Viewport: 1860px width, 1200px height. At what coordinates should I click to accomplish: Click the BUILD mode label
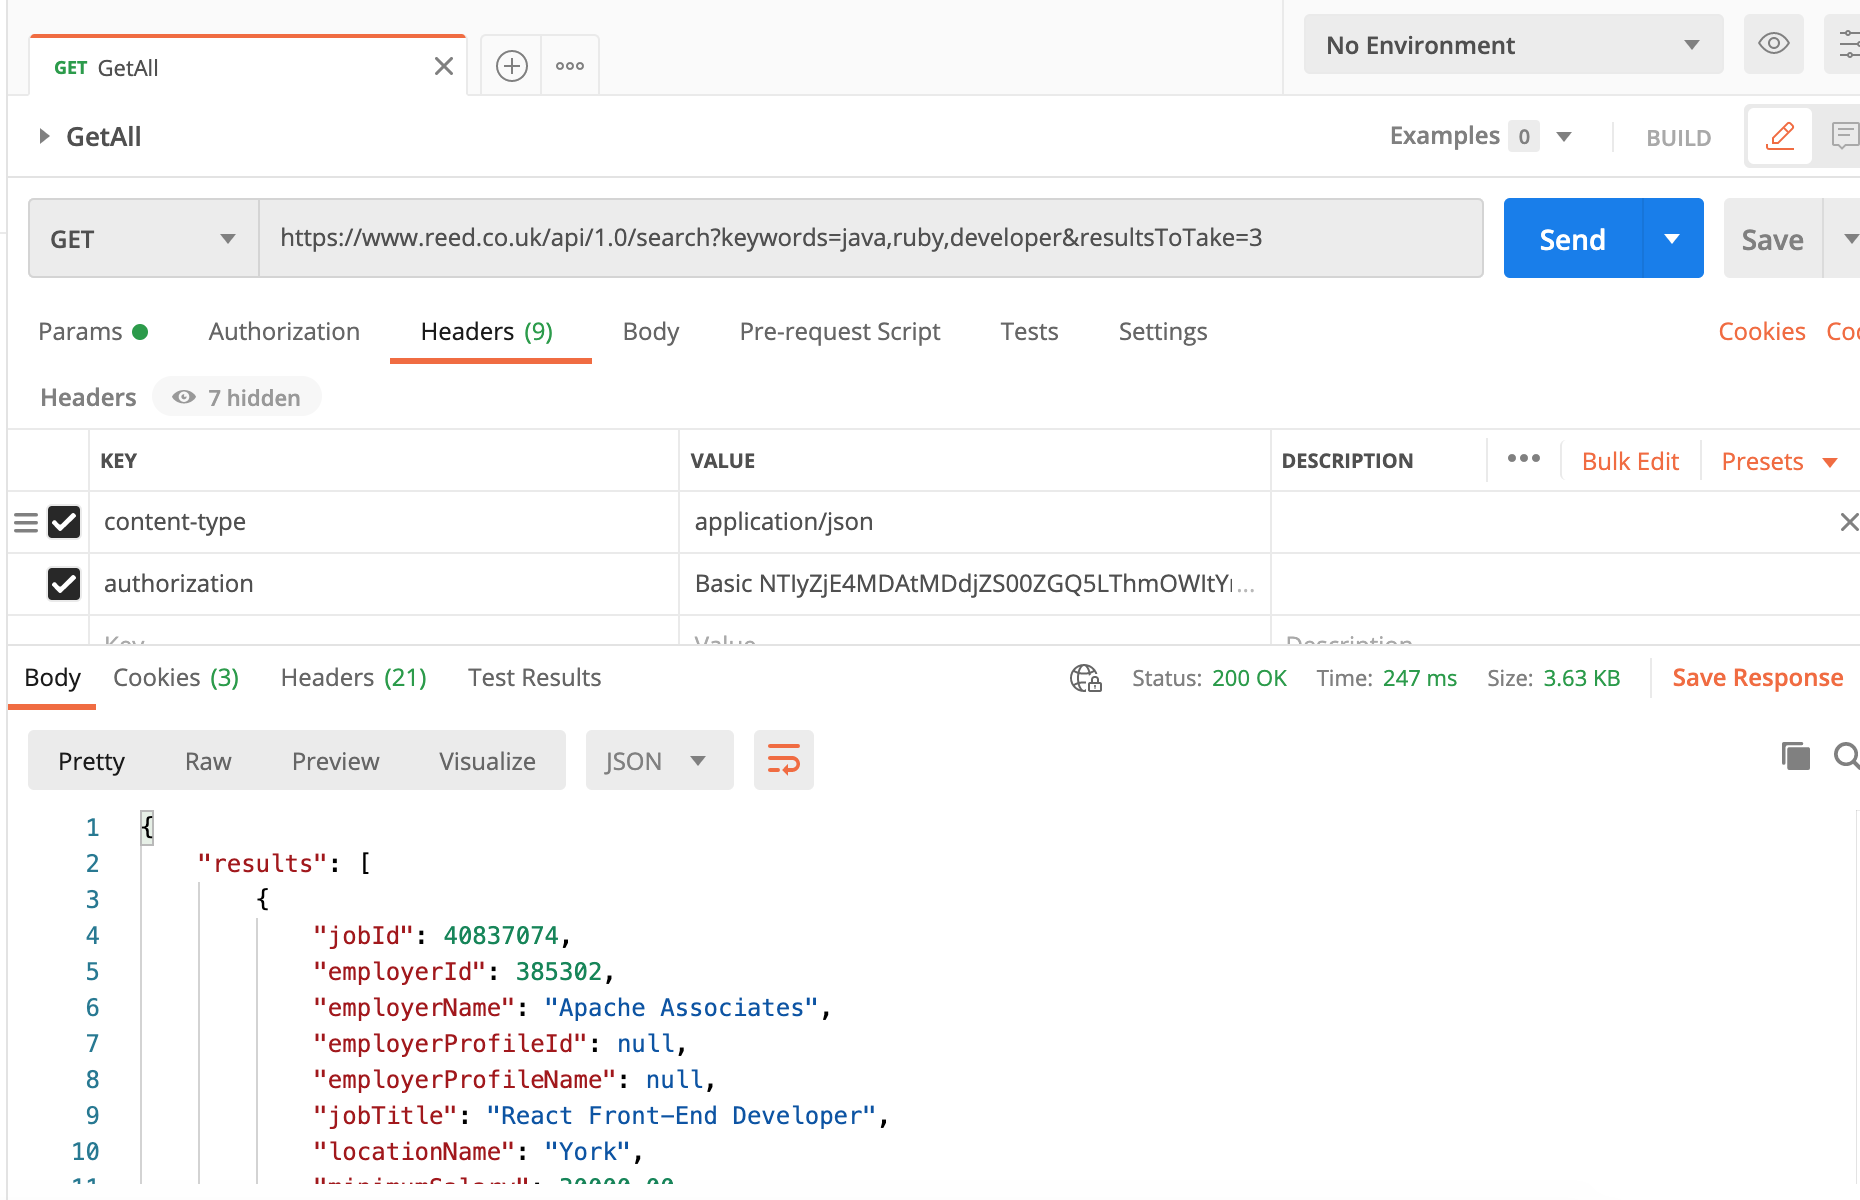(x=1679, y=138)
